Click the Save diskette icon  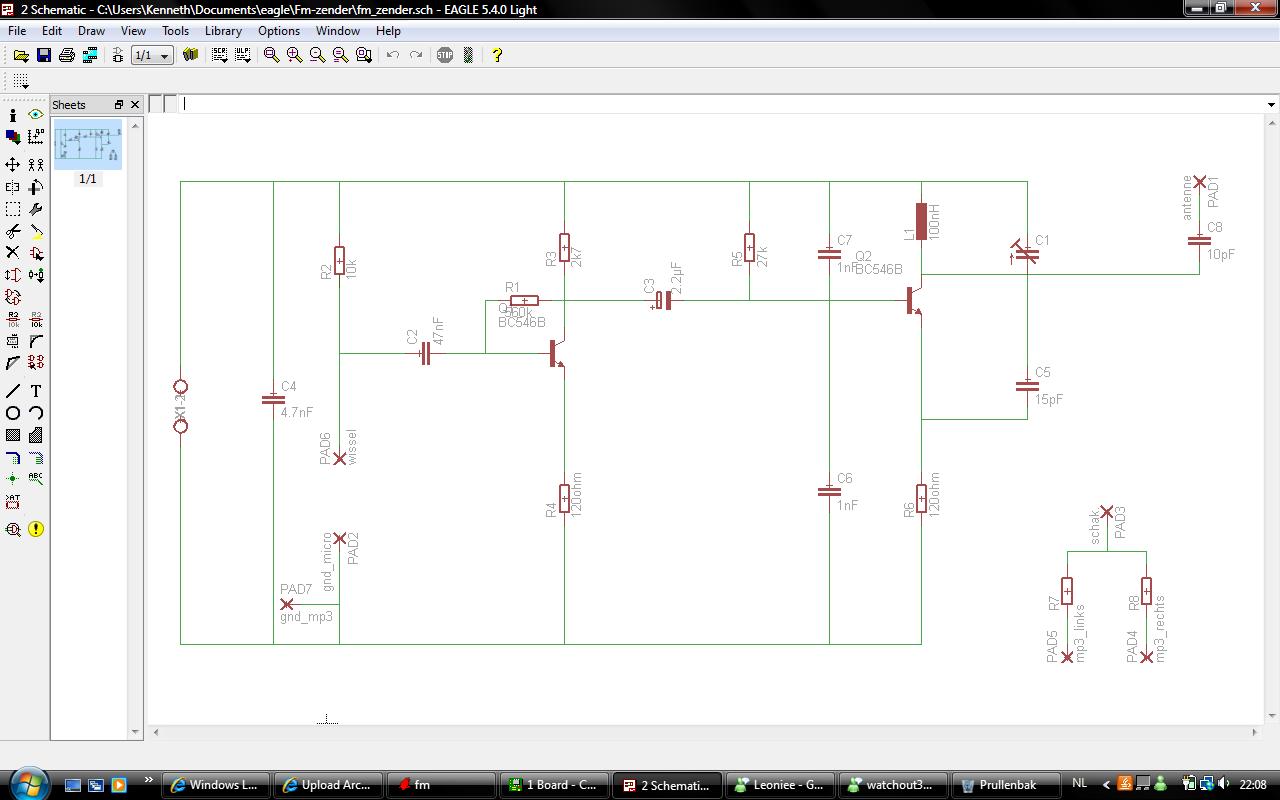44,55
